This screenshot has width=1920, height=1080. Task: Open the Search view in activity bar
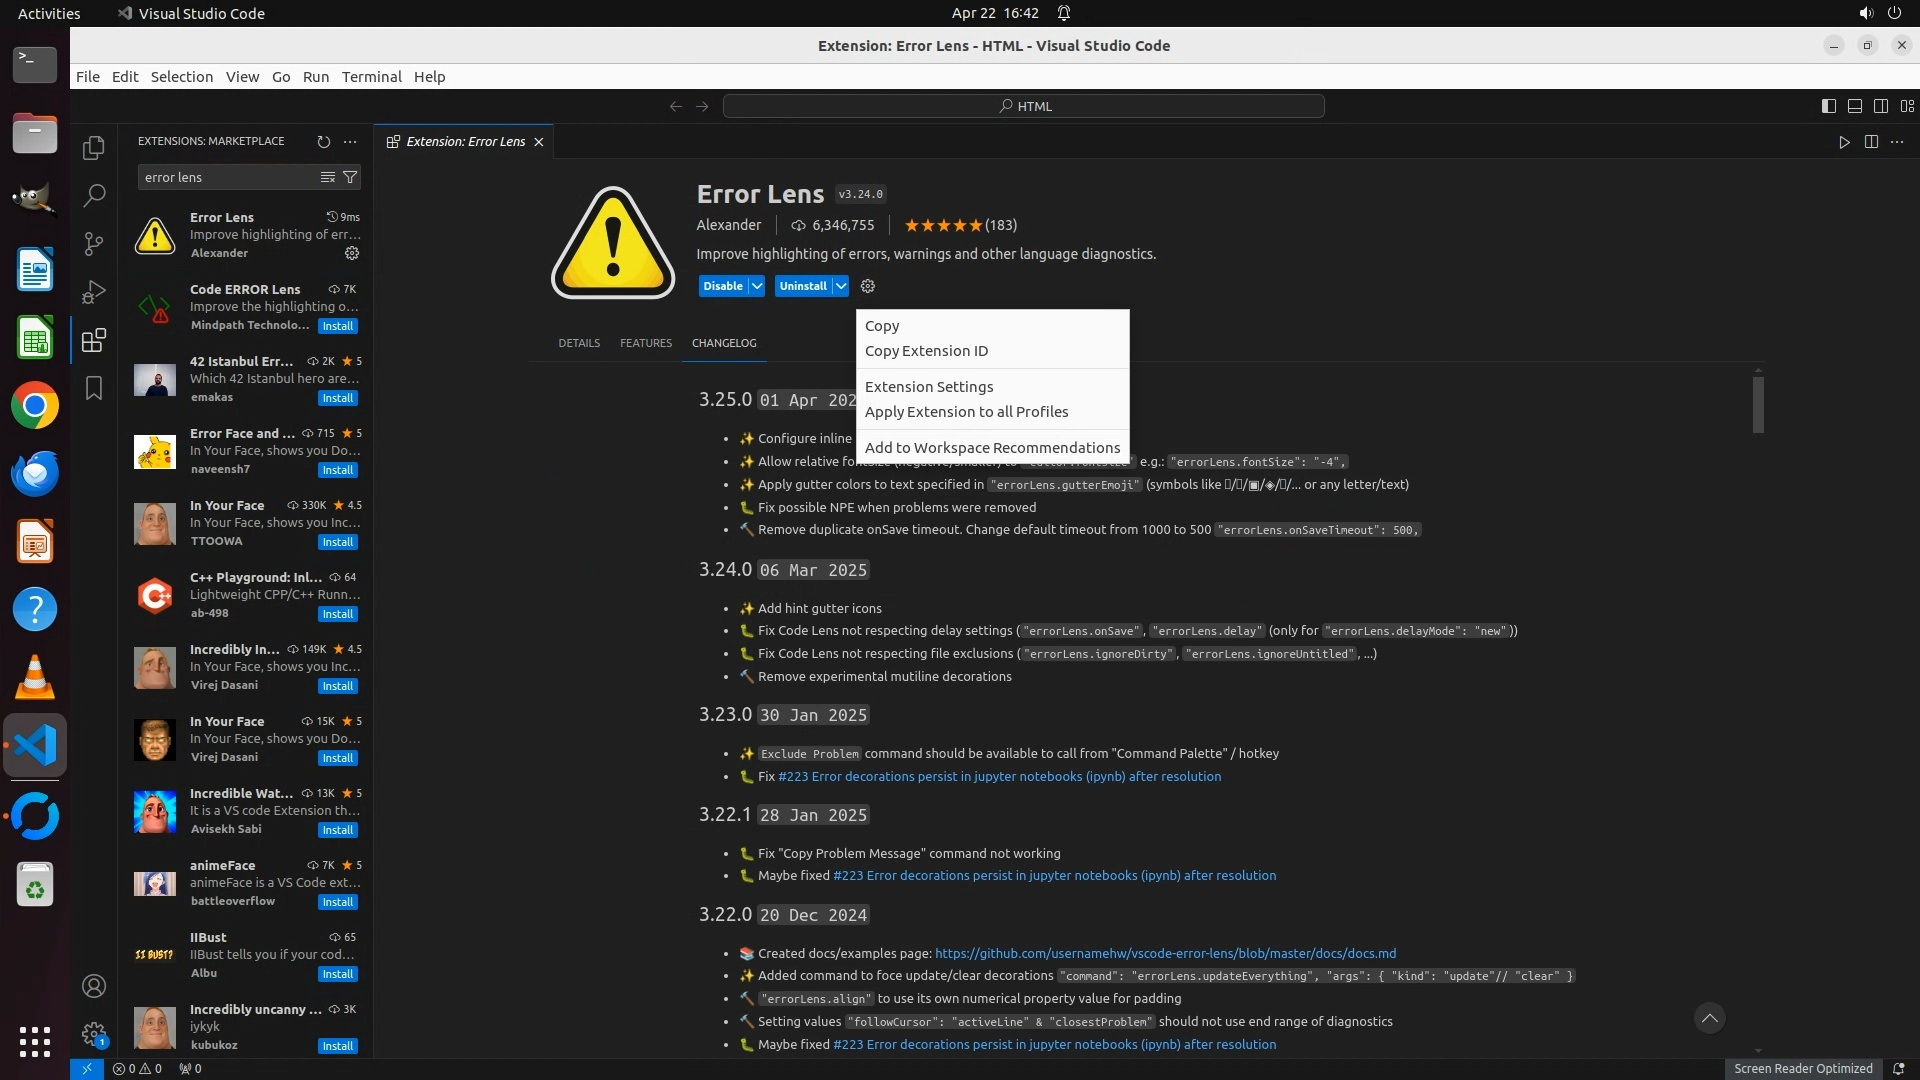click(x=94, y=196)
